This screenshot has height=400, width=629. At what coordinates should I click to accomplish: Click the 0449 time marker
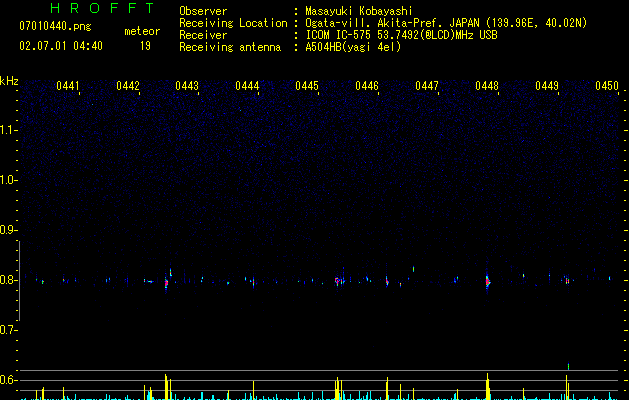point(547,86)
